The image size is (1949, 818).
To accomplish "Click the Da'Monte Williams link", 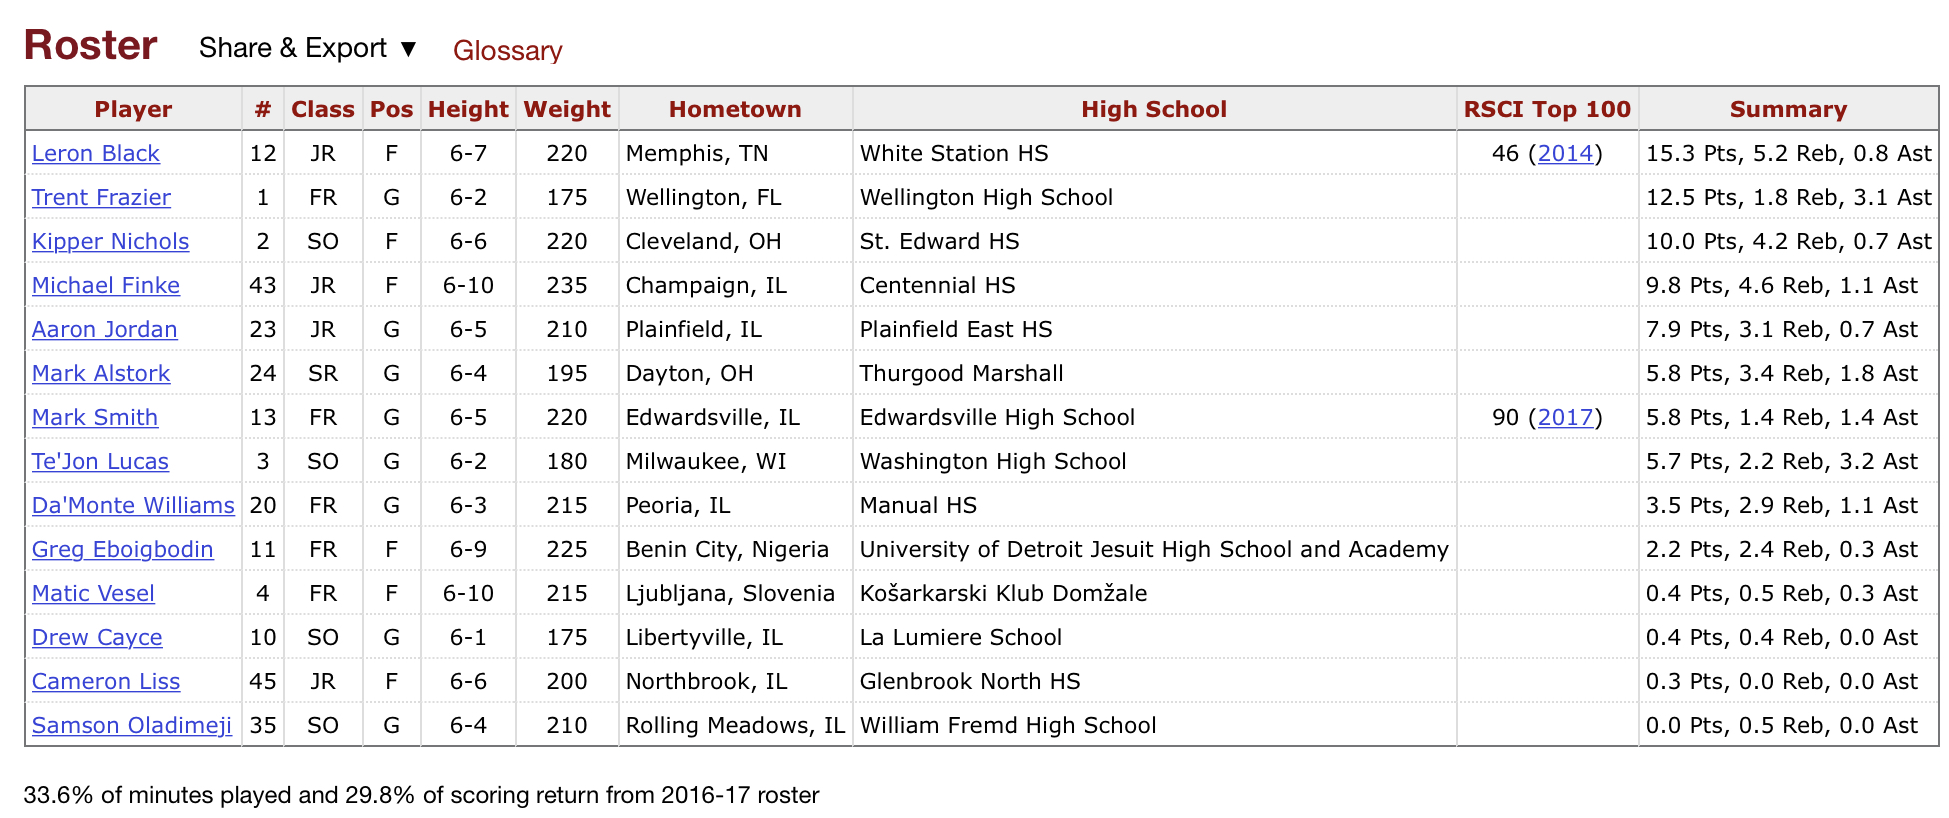I will (133, 505).
